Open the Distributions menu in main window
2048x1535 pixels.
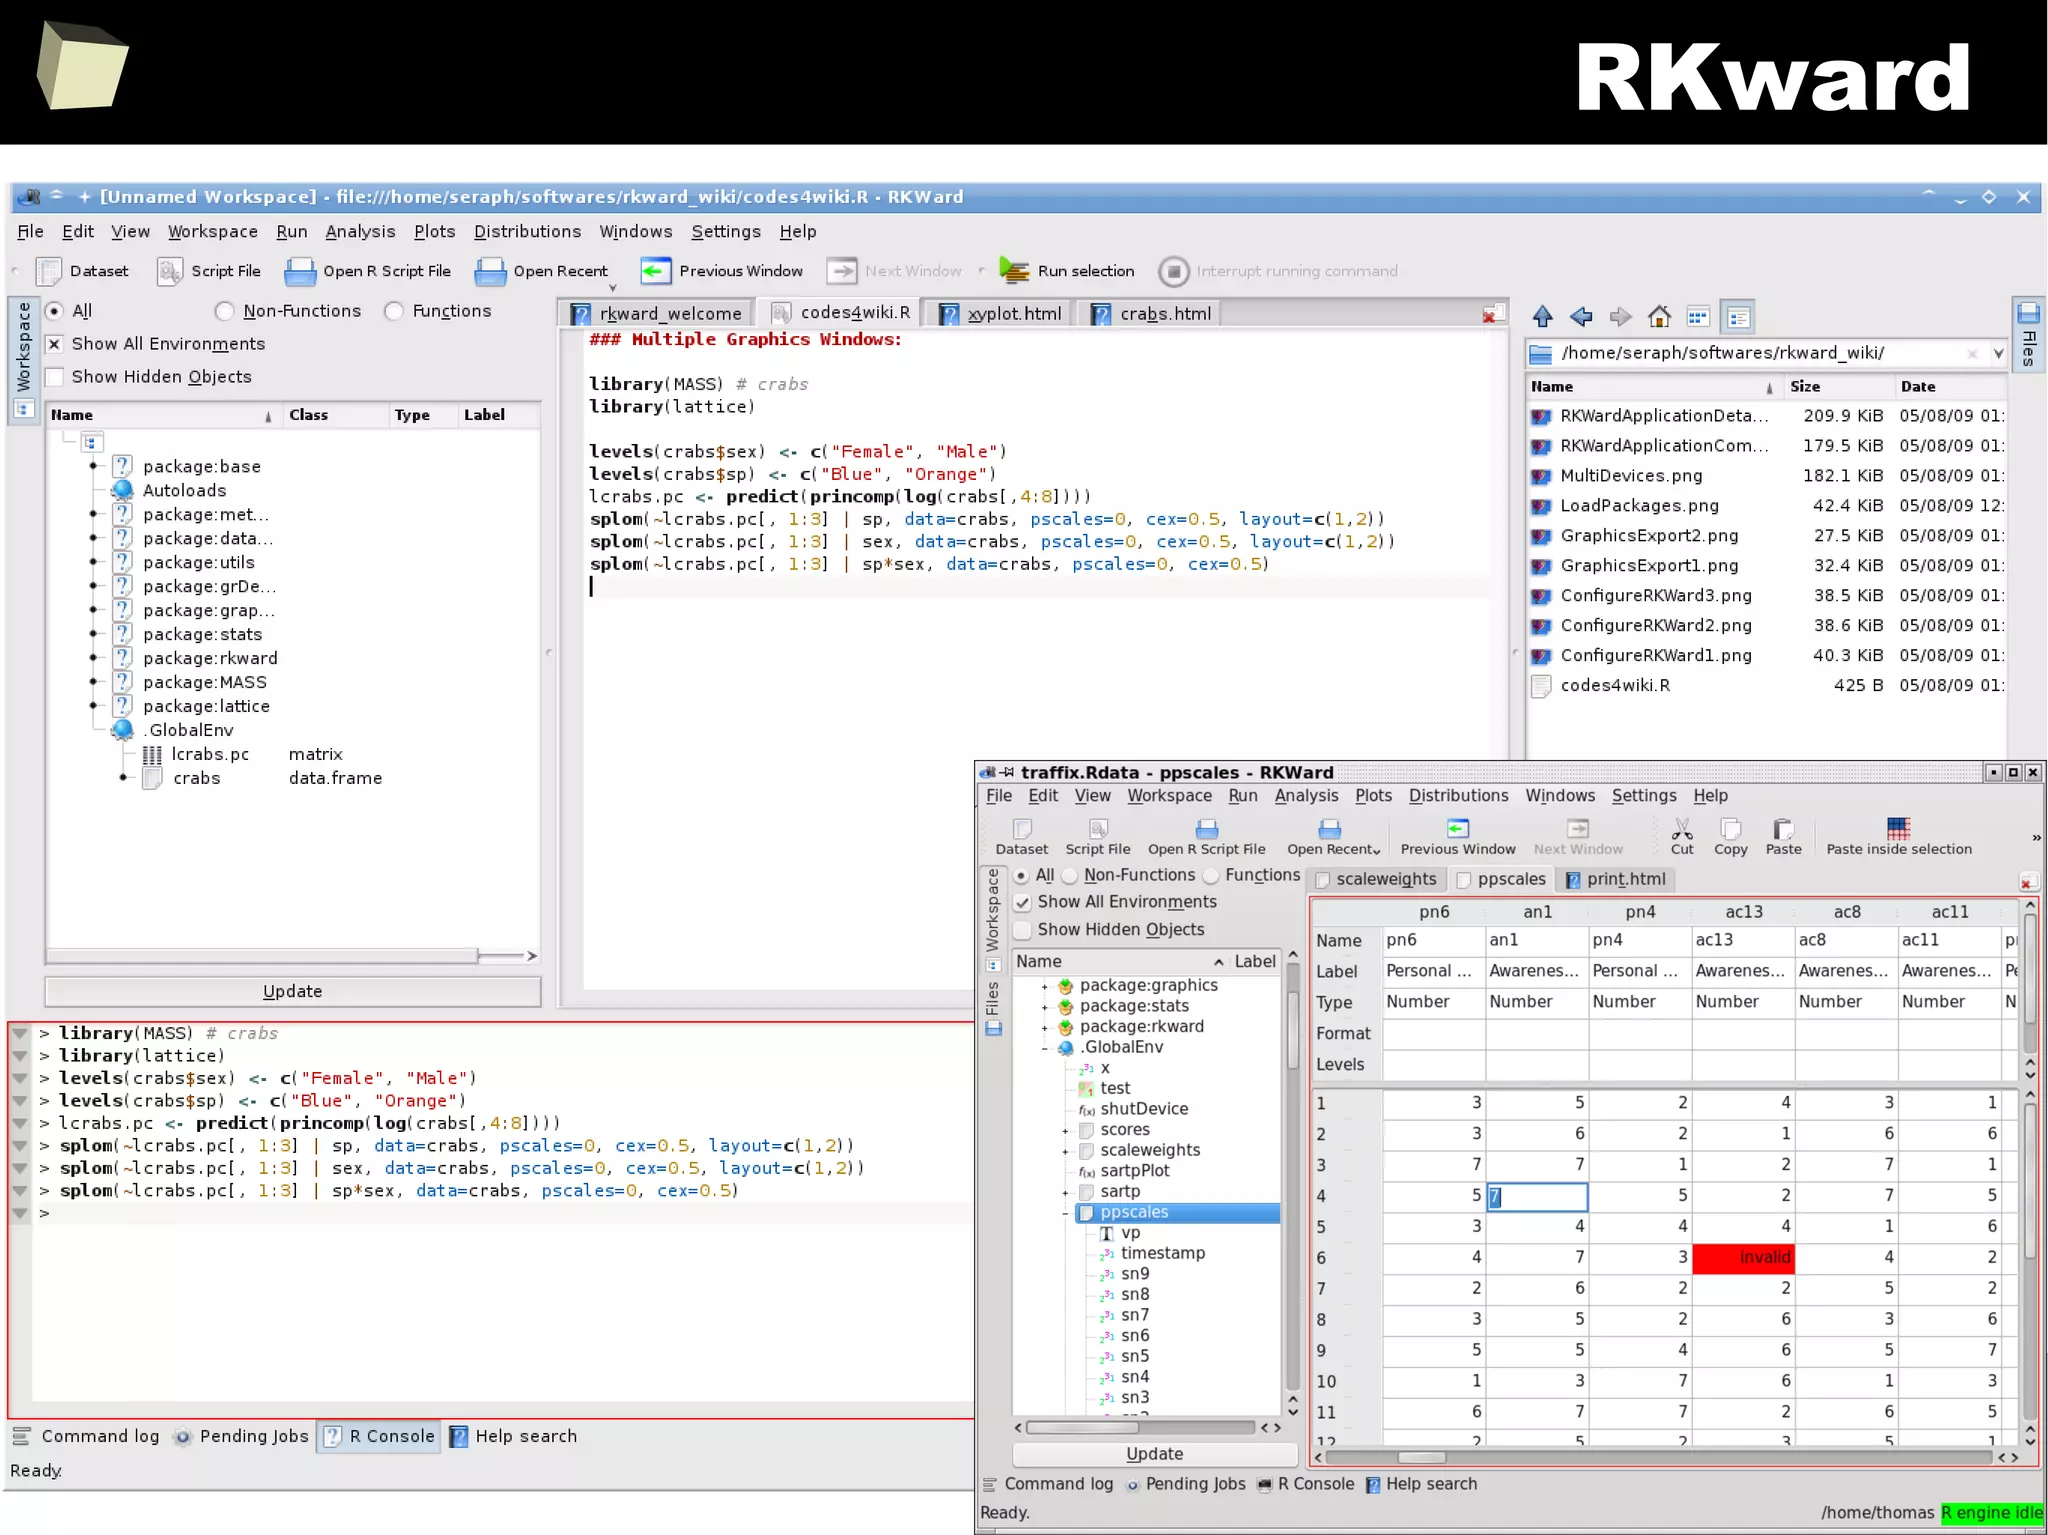[x=526, y=232]
